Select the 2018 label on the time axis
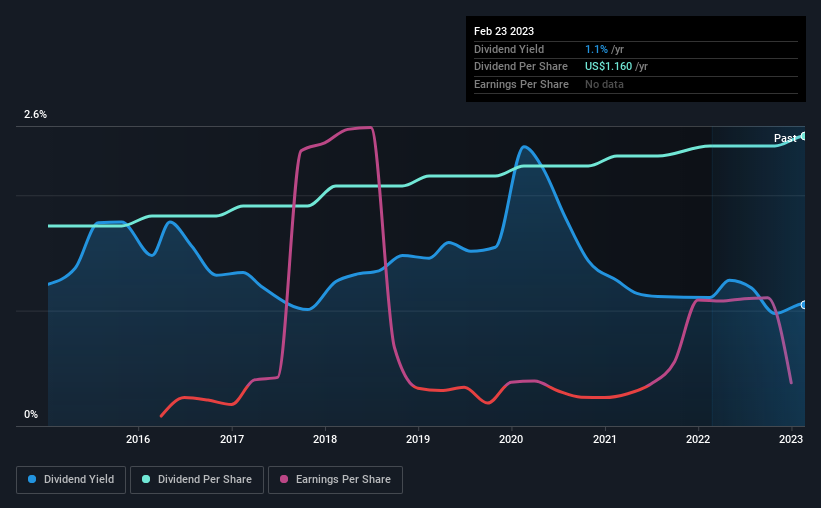This screenshot has width=821, height=508. pyautogui.click(x=325, y=439)
